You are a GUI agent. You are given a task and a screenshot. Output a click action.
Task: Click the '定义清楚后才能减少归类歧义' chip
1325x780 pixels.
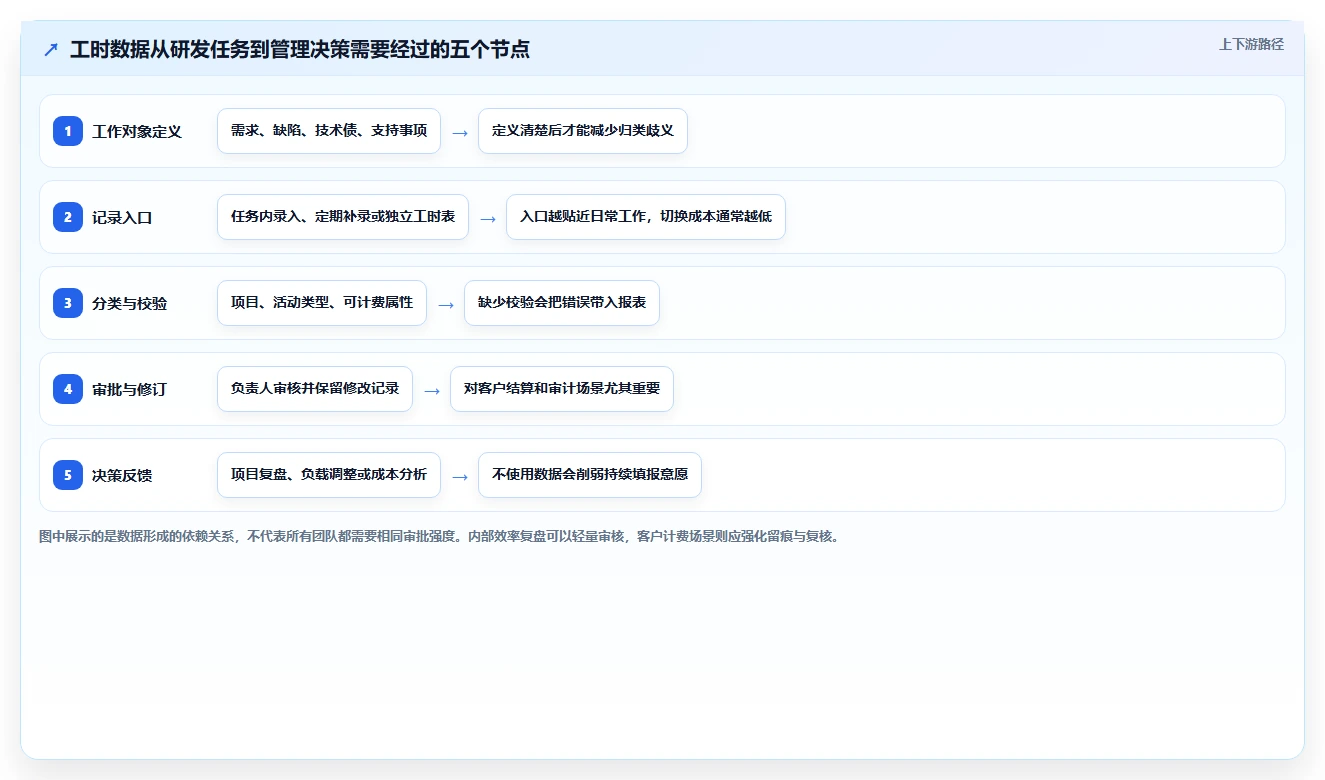(583, 131)
